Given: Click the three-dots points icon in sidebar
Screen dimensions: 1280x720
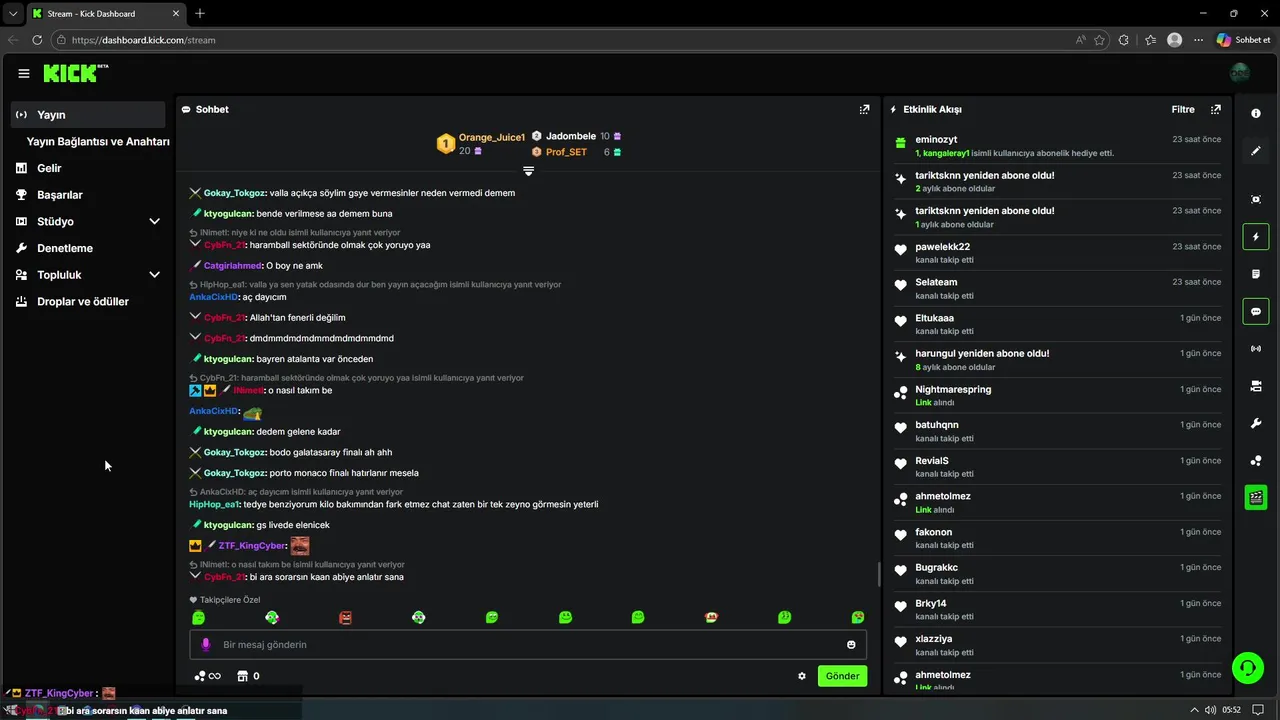Looking at the screenshot, I should tap(1256, 461).
